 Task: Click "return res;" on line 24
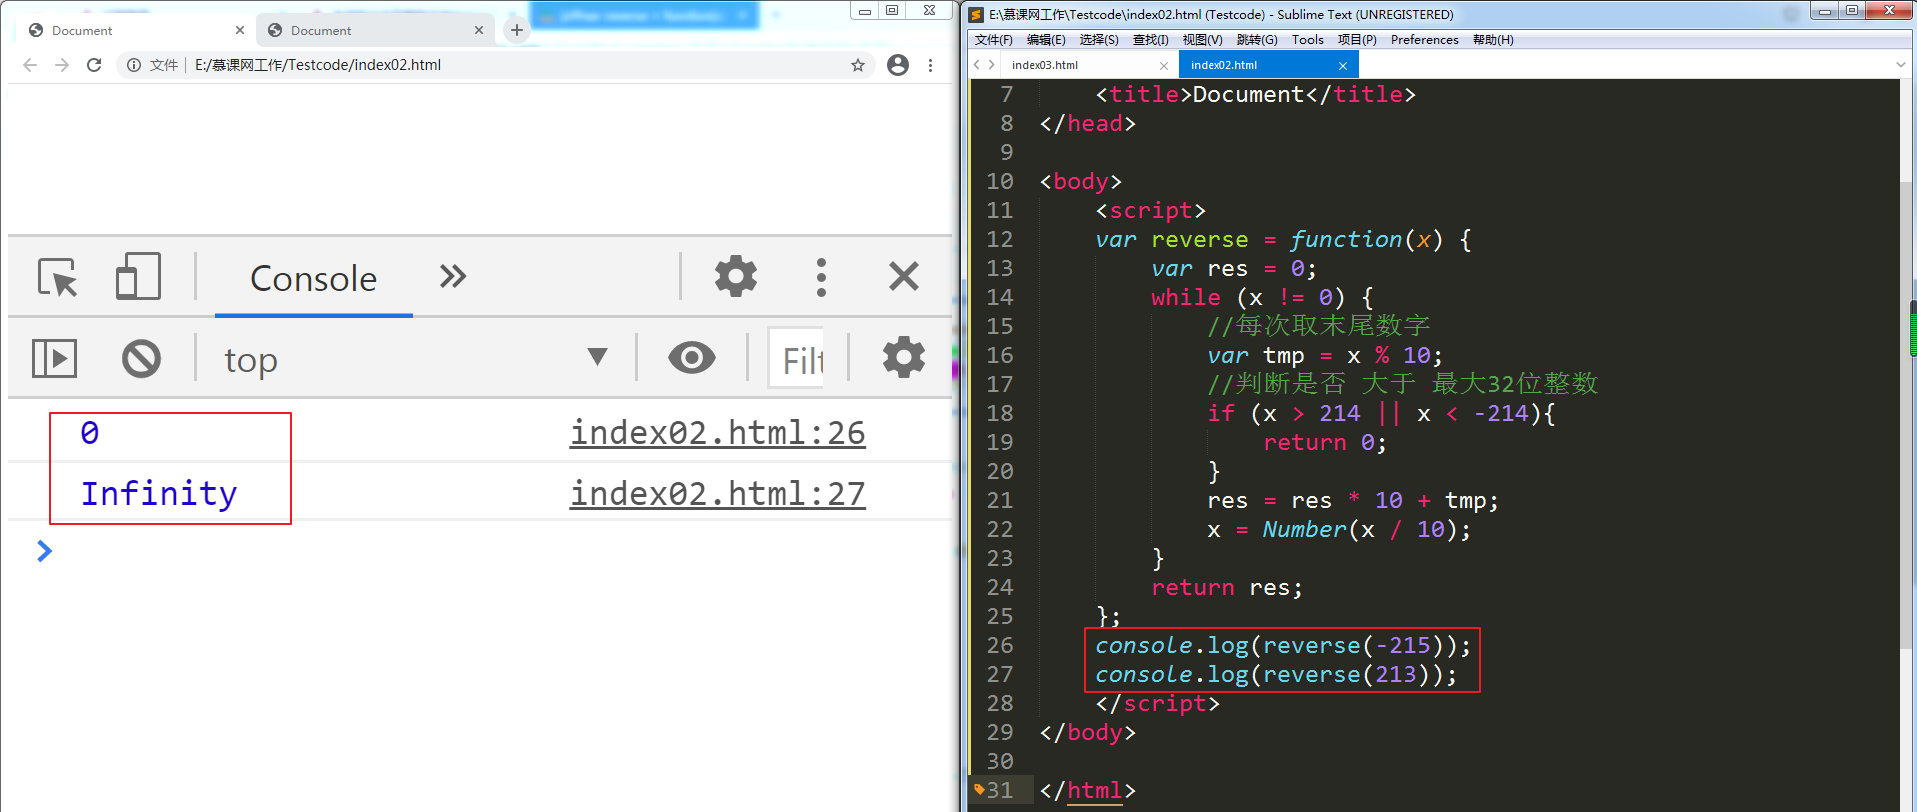(1227, 587)
